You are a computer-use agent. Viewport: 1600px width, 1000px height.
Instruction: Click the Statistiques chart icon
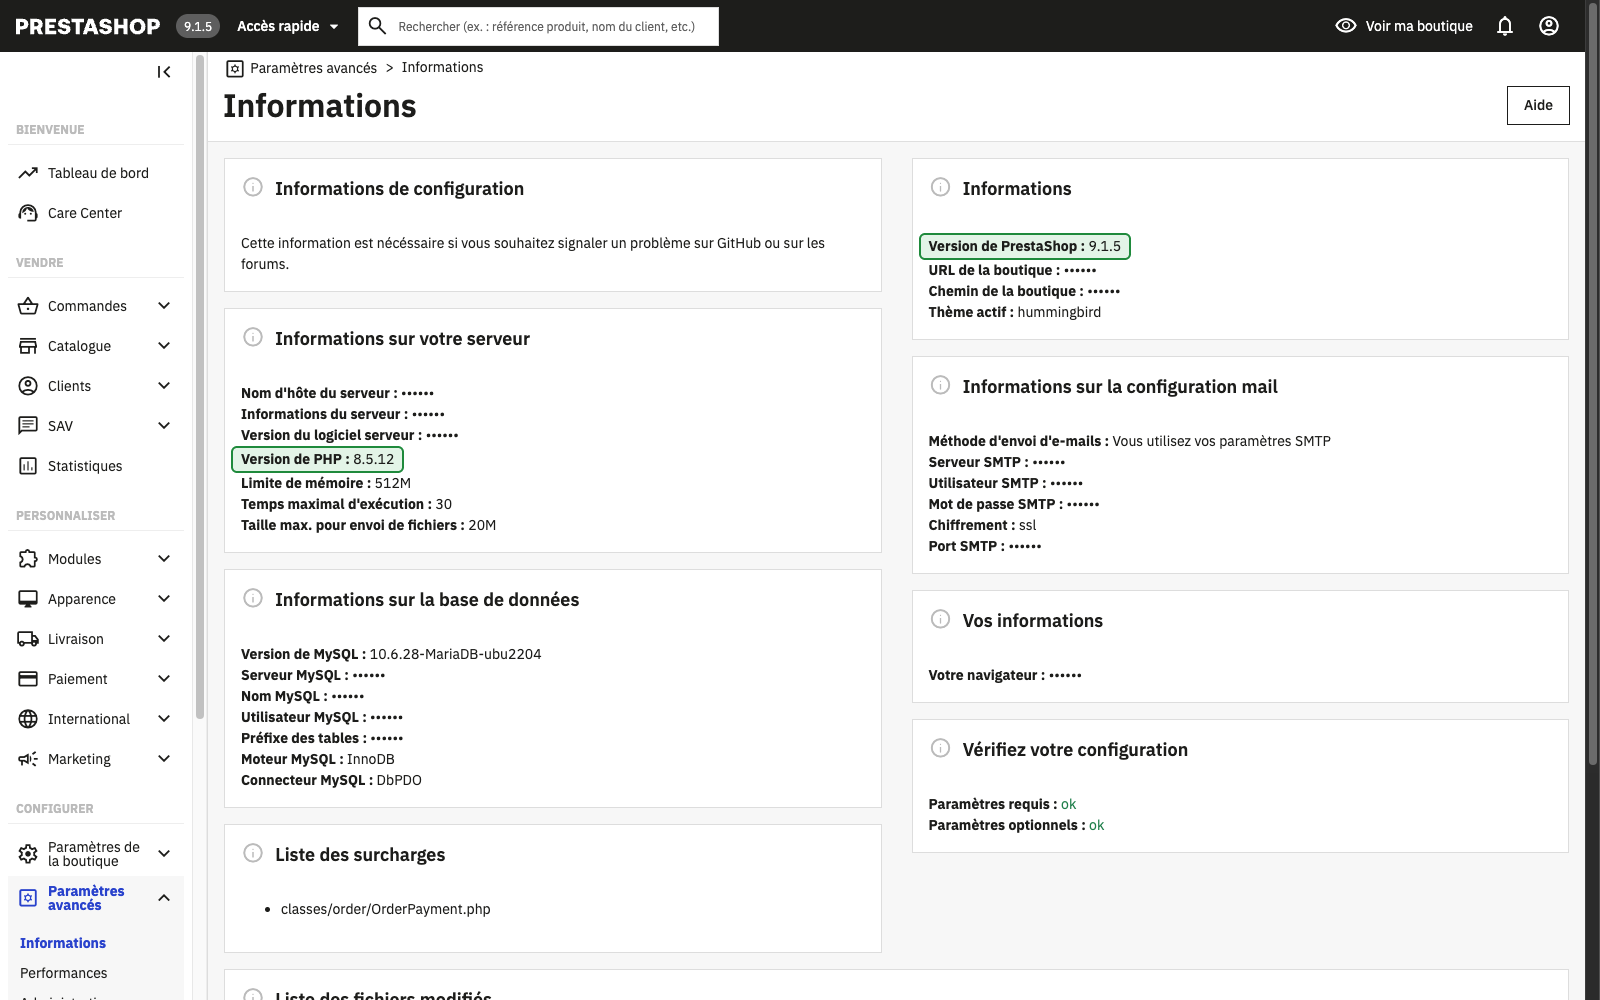coord(28,466)
